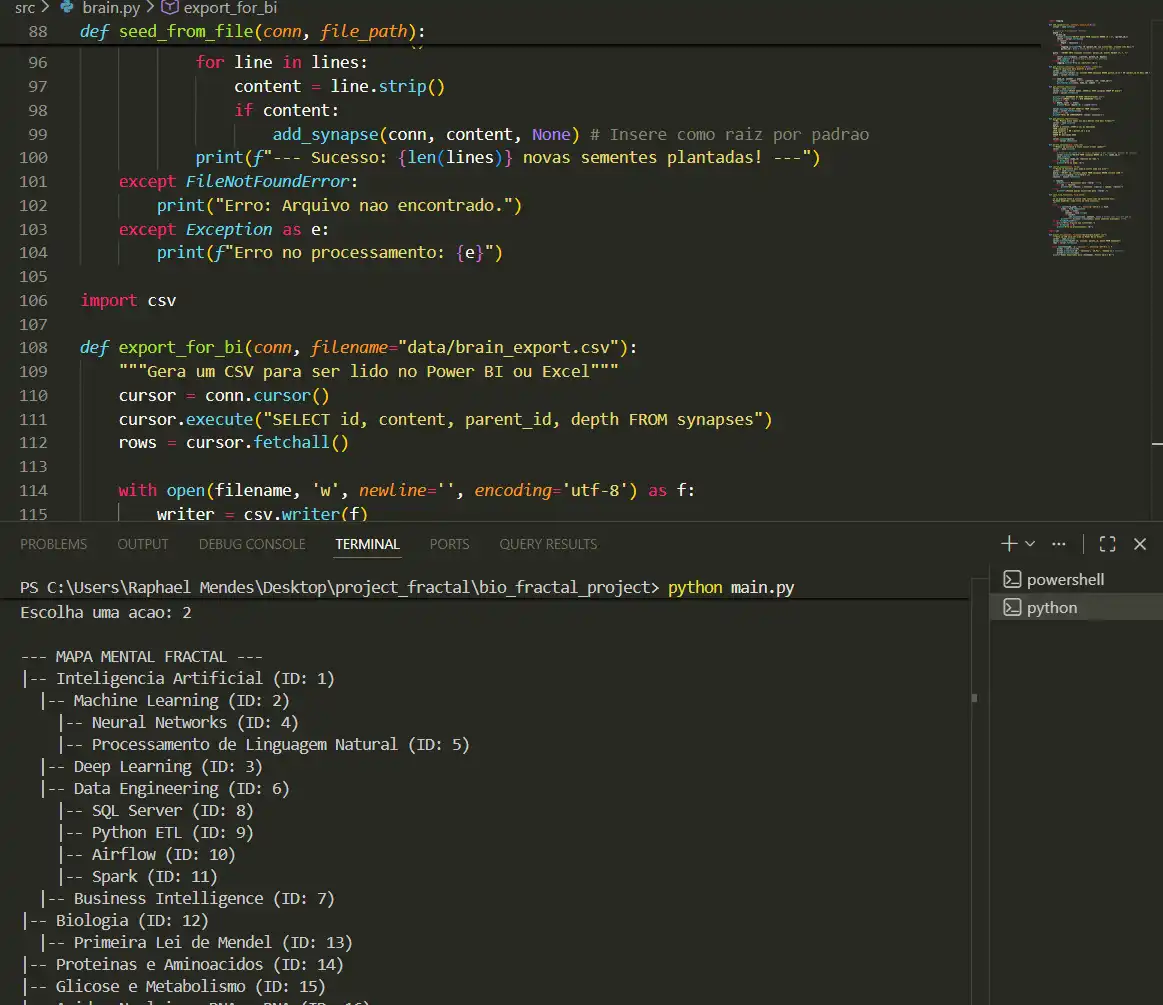Screen dimensions: 1163x1005
Task: Show the QUERY RESULTS tab
Action: [x=548, y=544]
